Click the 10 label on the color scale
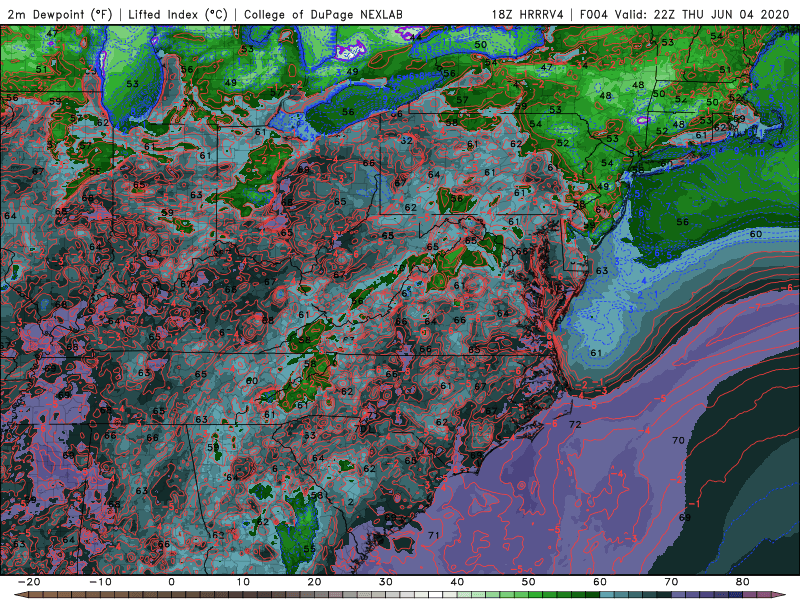Screen dimensions: 800x600 coord(243,582)
